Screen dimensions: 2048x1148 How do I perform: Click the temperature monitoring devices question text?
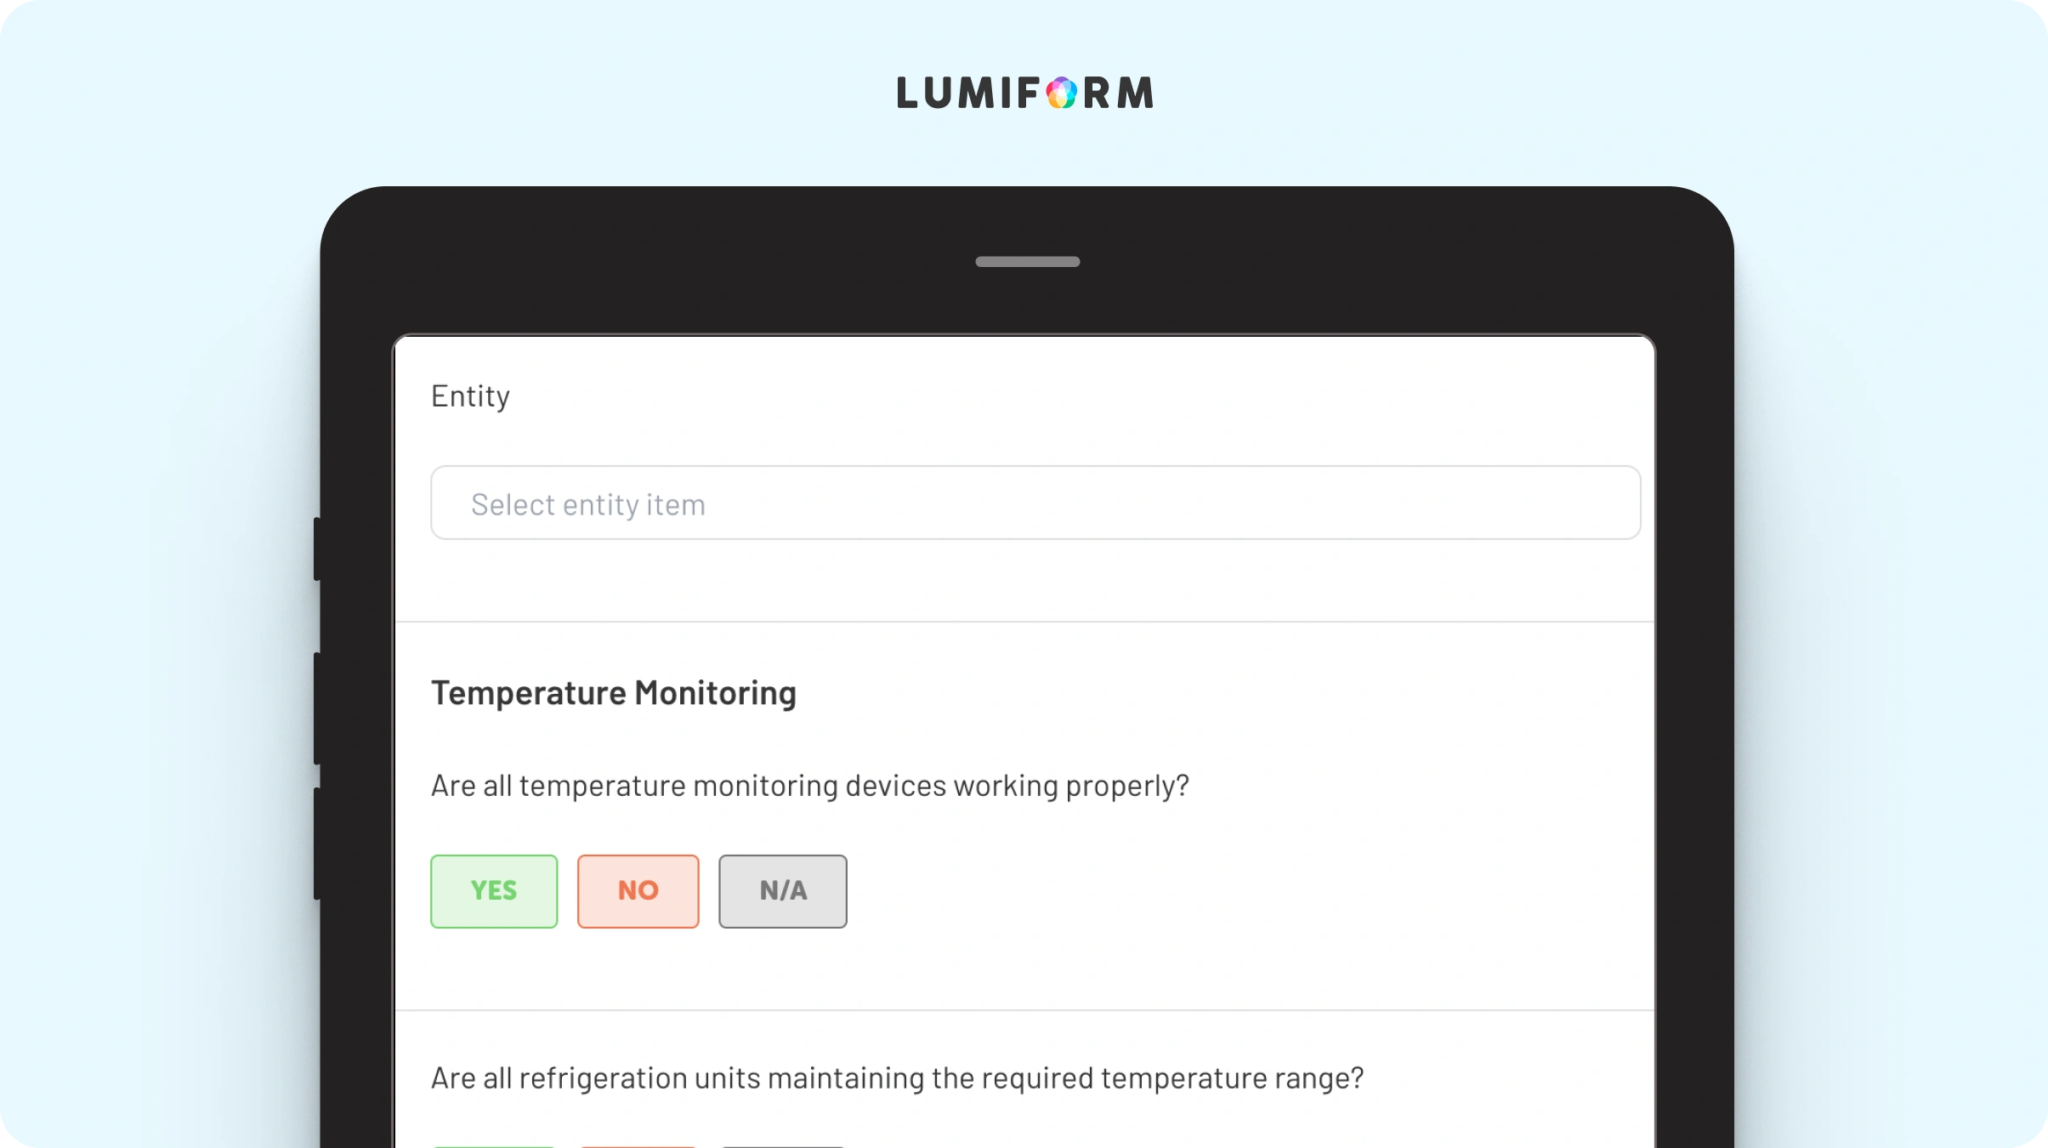[x=809, y=786]
